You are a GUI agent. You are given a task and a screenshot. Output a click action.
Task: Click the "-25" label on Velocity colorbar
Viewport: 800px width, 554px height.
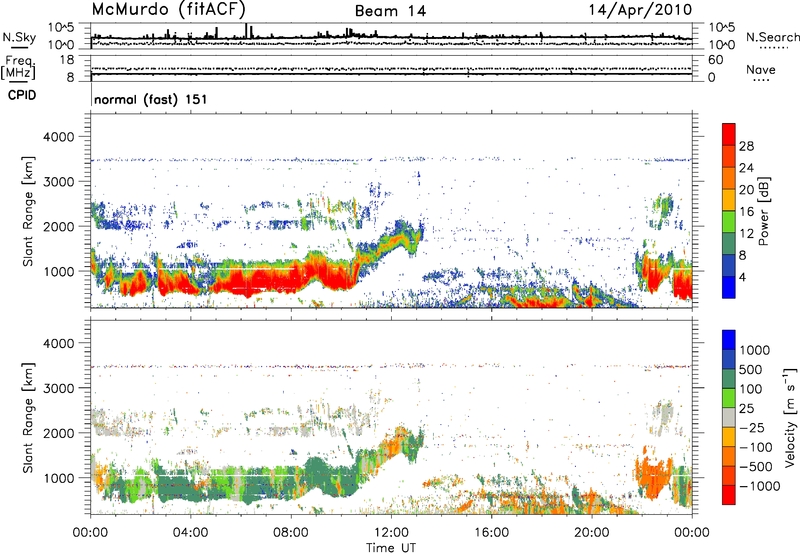[751, 427]
